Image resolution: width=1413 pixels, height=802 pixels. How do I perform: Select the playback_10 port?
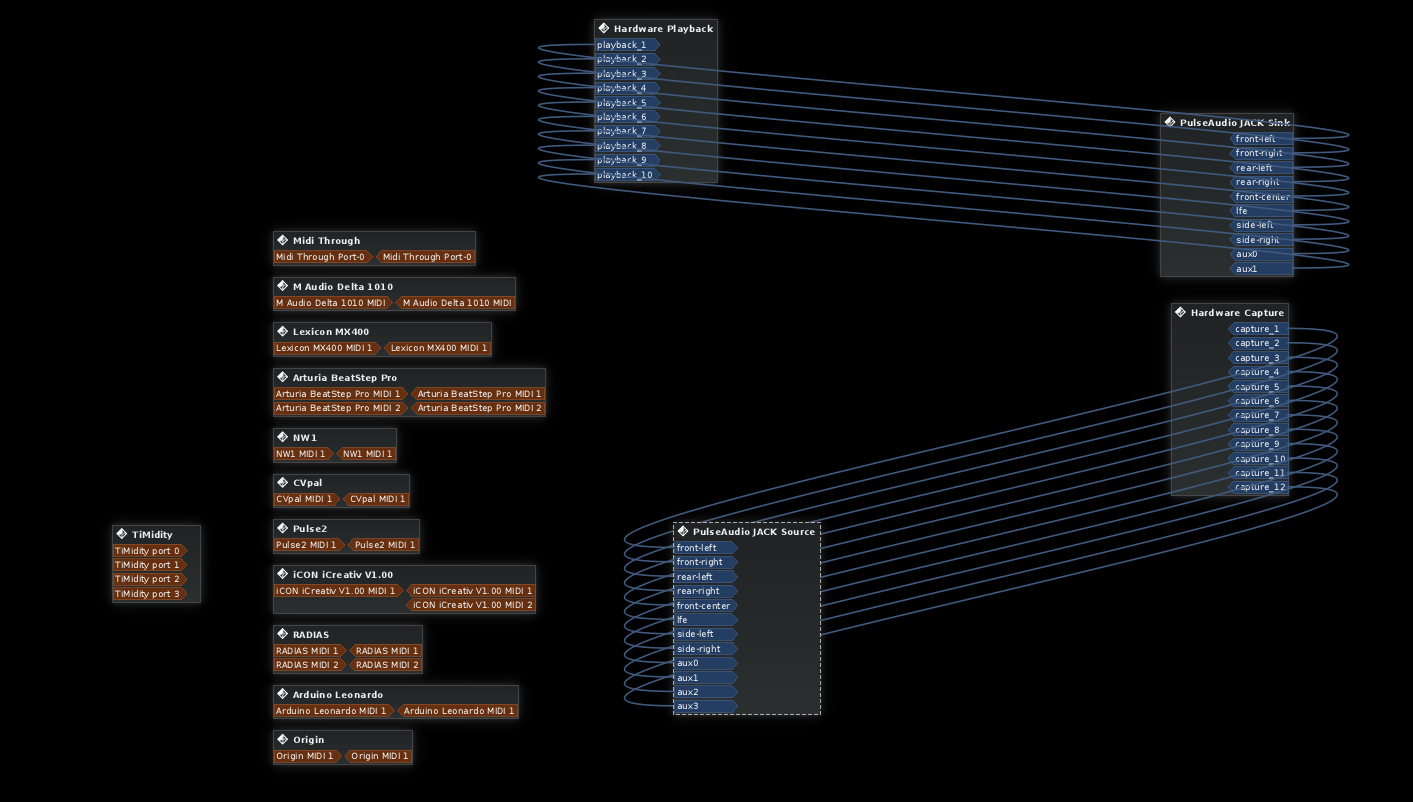627,175
